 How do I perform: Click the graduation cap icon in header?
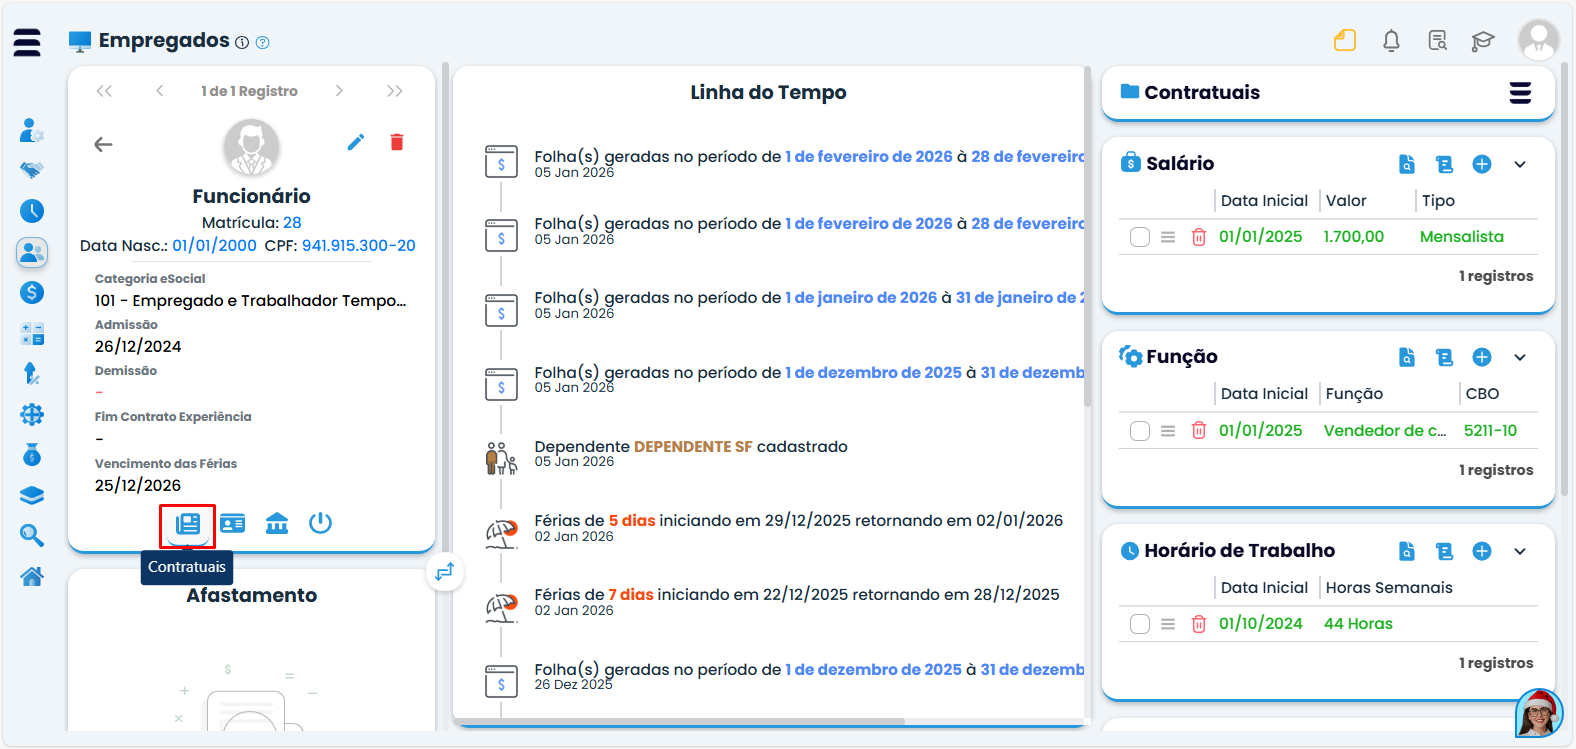[x=1482, y=41]
